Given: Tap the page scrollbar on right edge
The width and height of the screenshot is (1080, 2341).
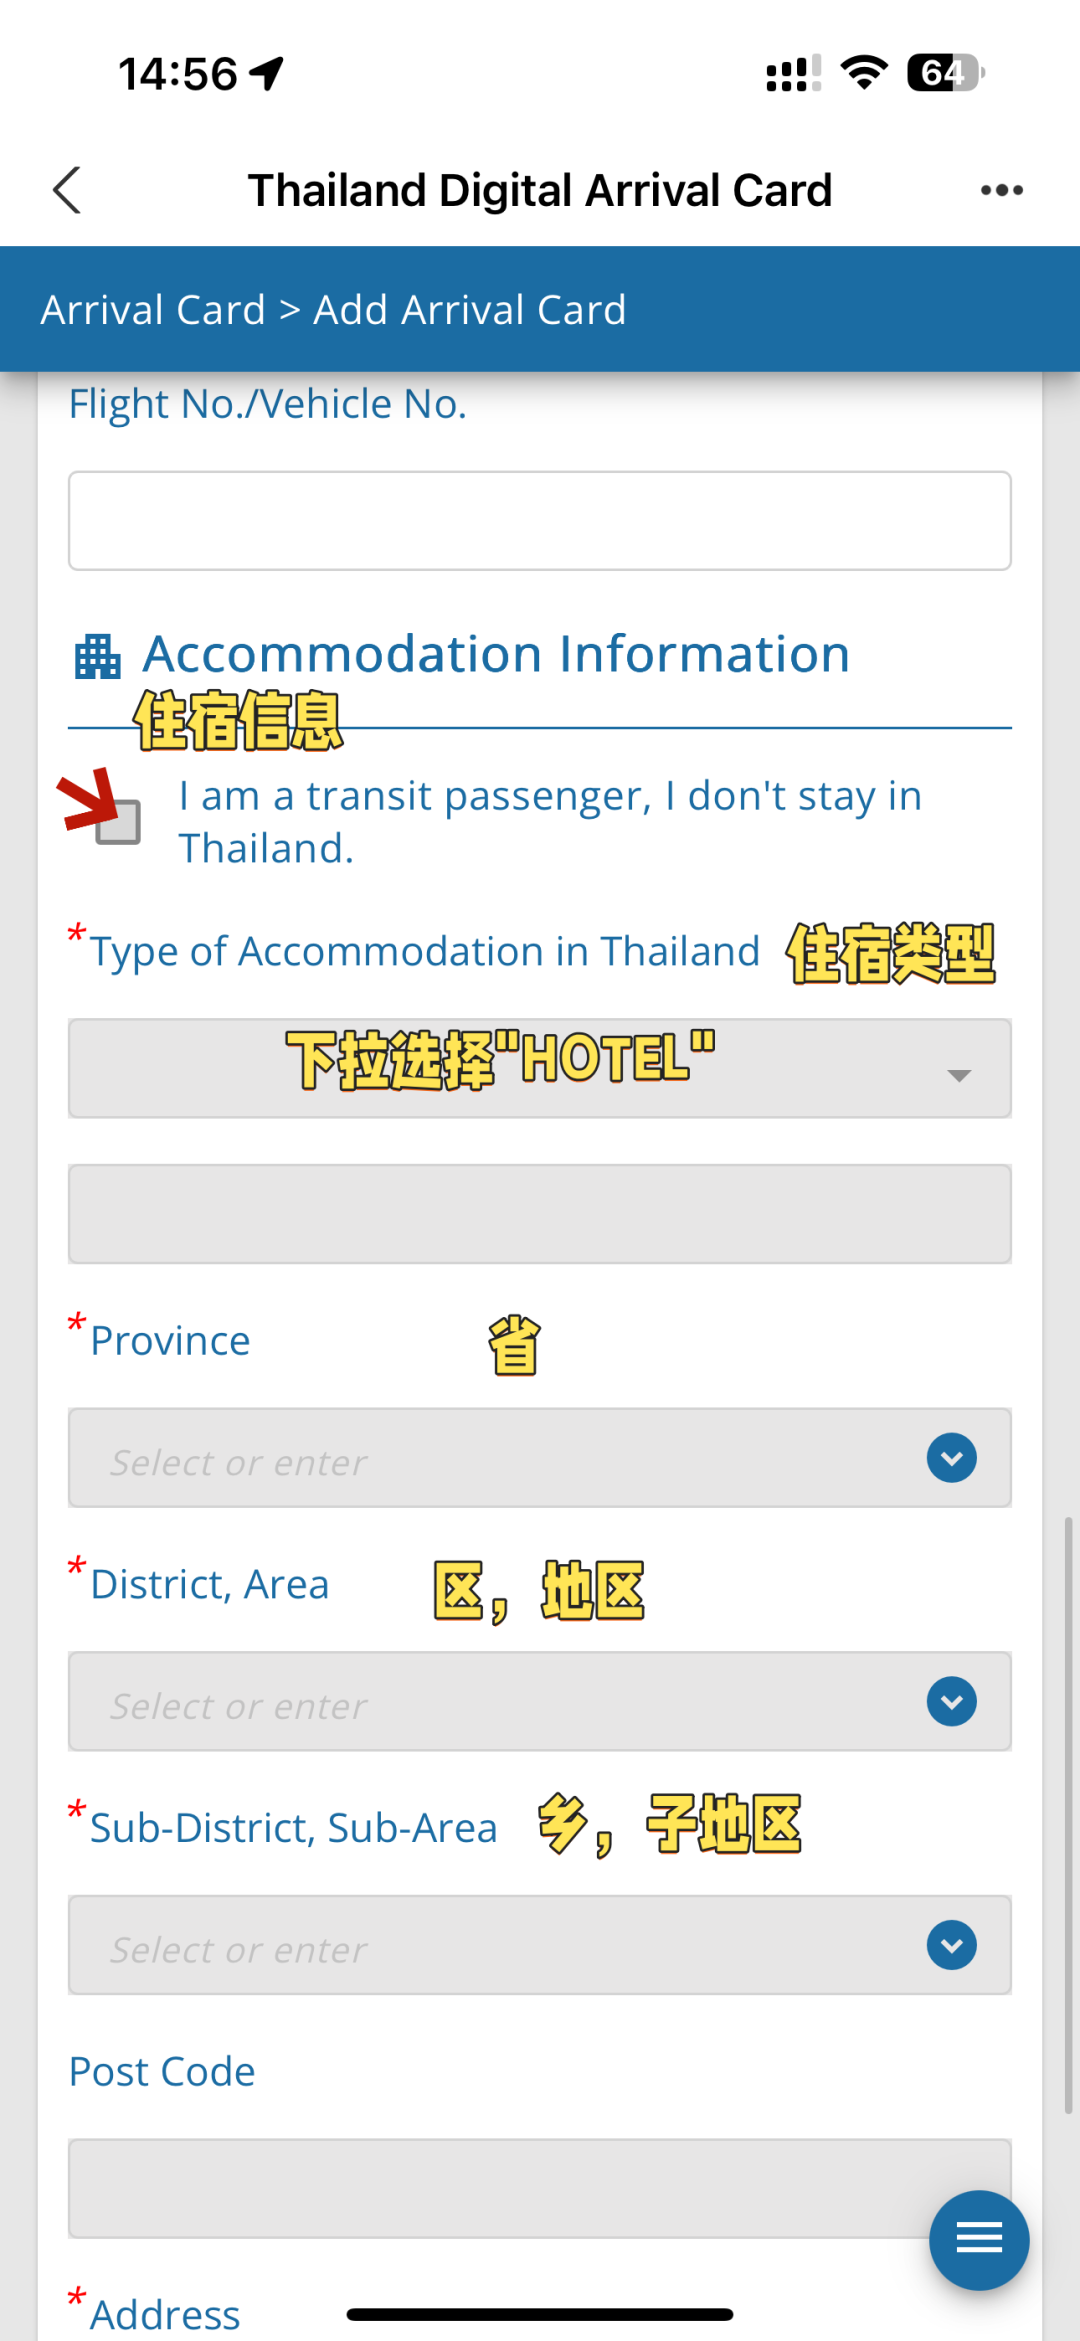Looking at the screenshot, I should (x=1068, y=1810).
